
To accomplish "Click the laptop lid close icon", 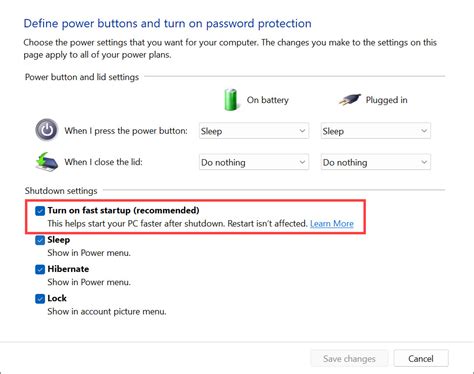I will point(47,161).
